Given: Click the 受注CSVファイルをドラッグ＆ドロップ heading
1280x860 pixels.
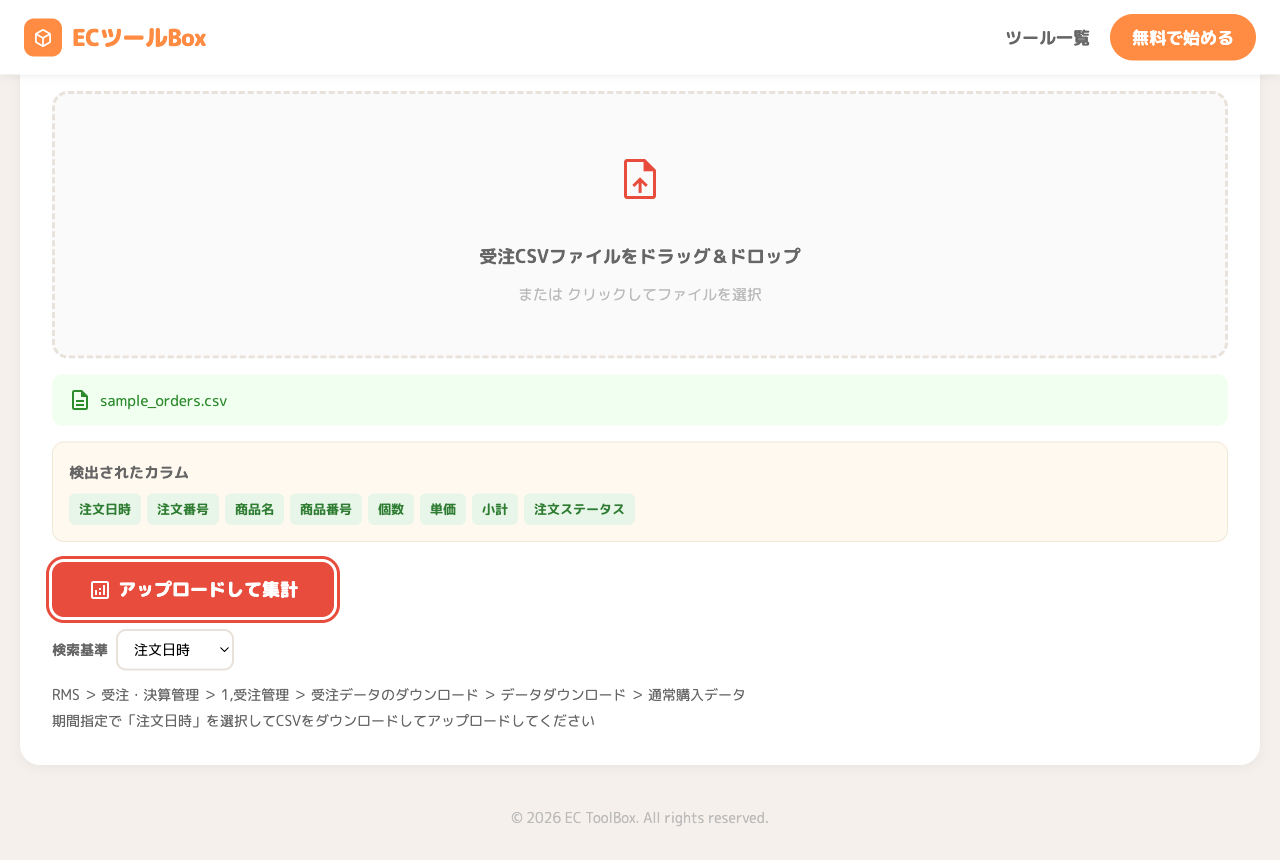Looking at the screenshot, I should click(x=640, y=256).
